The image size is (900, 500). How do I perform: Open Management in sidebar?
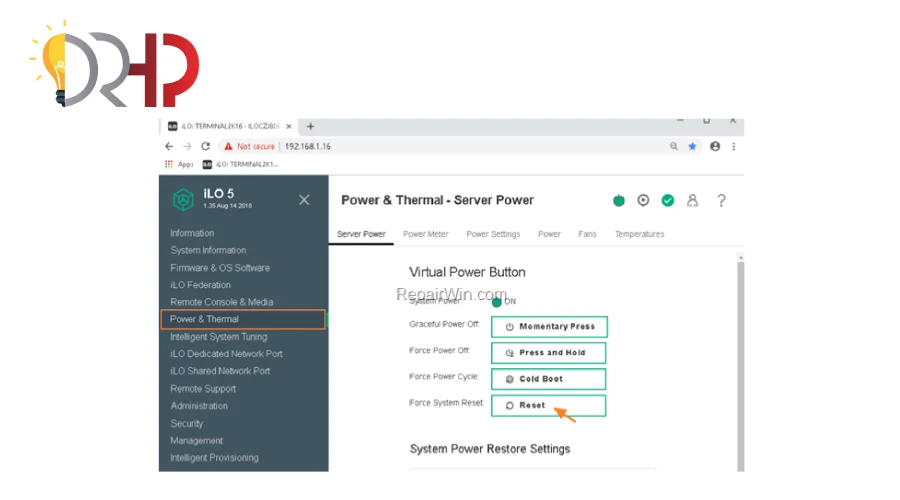[x=196, y=440]
